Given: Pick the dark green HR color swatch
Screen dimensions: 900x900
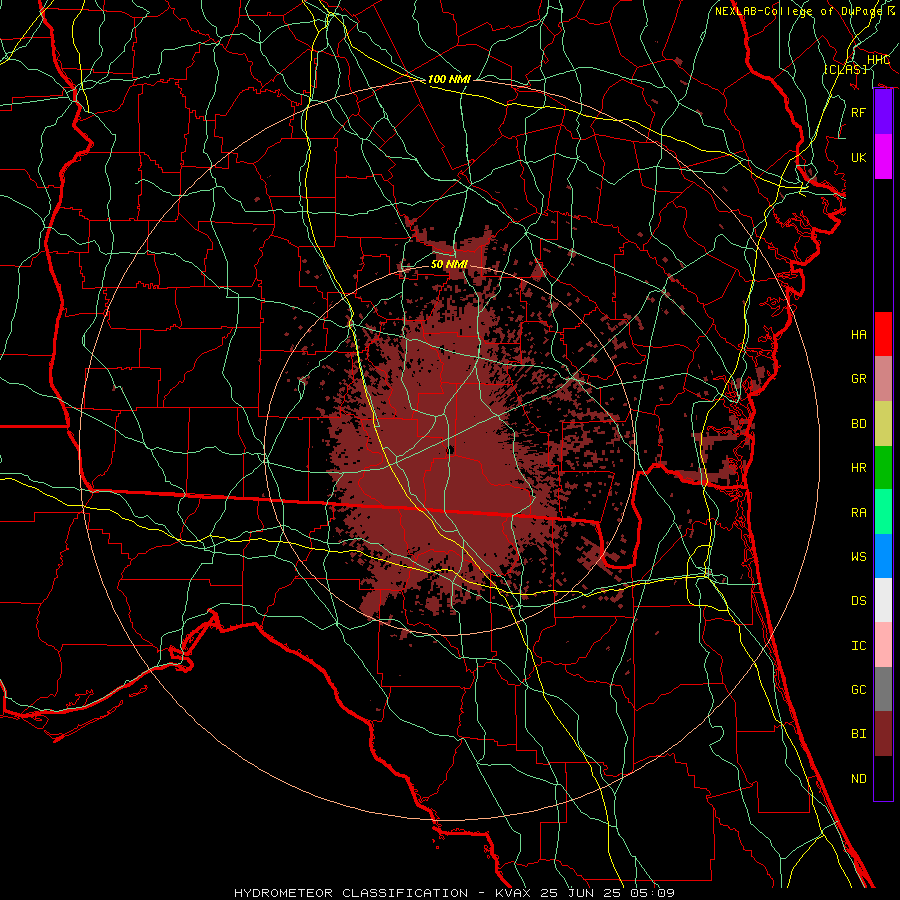Looking at the screenshot, I should click(x=883, y=468).
